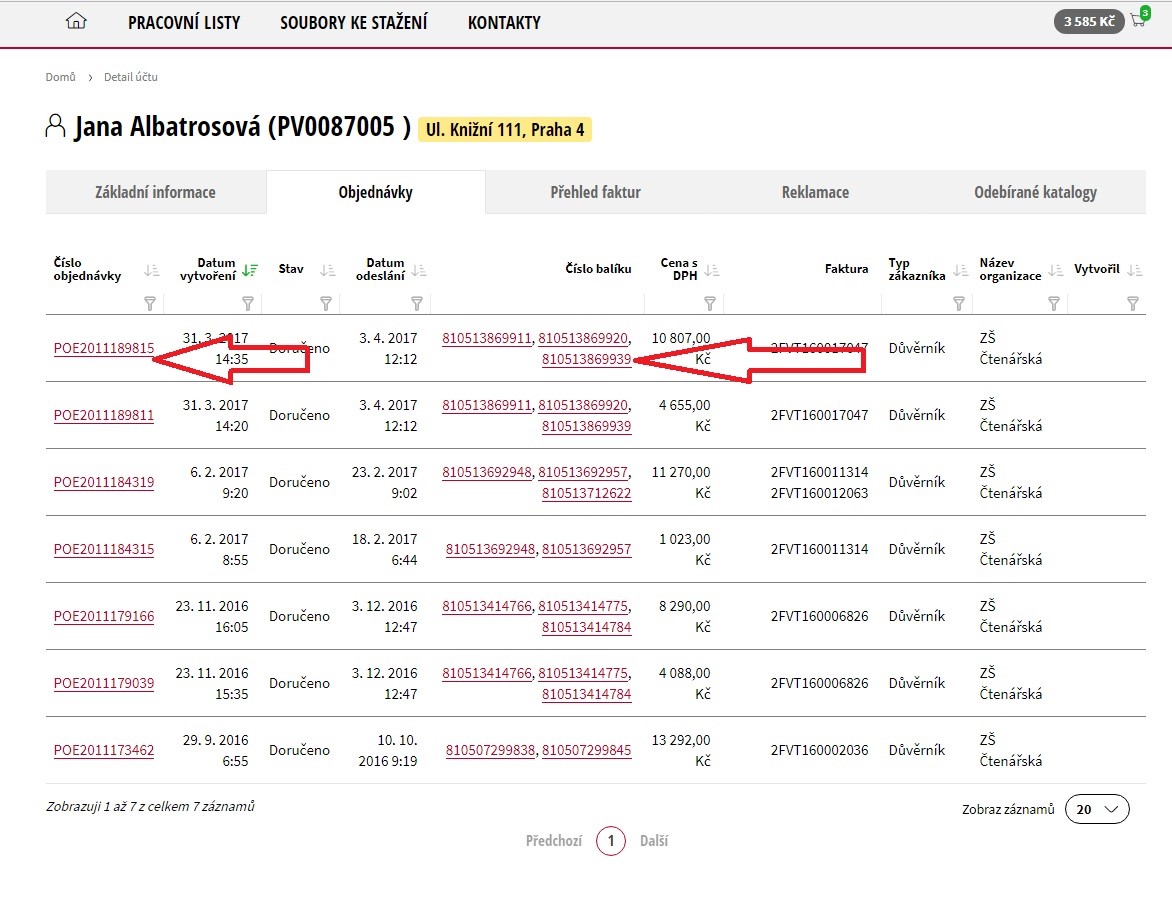This screenshot has height=915, width=1172.
Task: Sort by Typ zákazníka column icon
Action: [960, 270]
